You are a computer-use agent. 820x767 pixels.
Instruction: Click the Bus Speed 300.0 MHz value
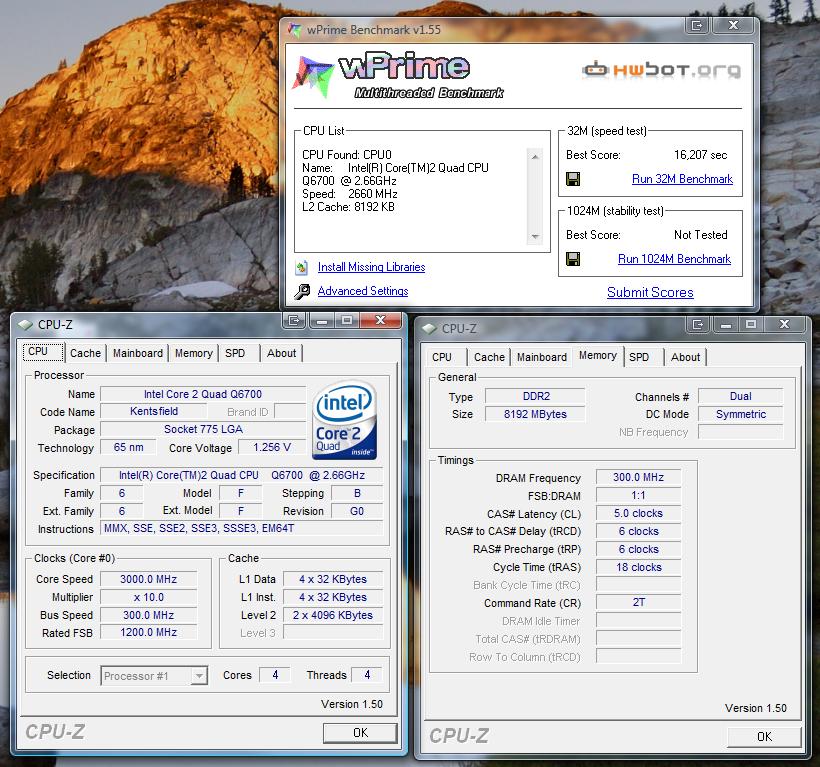(x=149, y=615)
